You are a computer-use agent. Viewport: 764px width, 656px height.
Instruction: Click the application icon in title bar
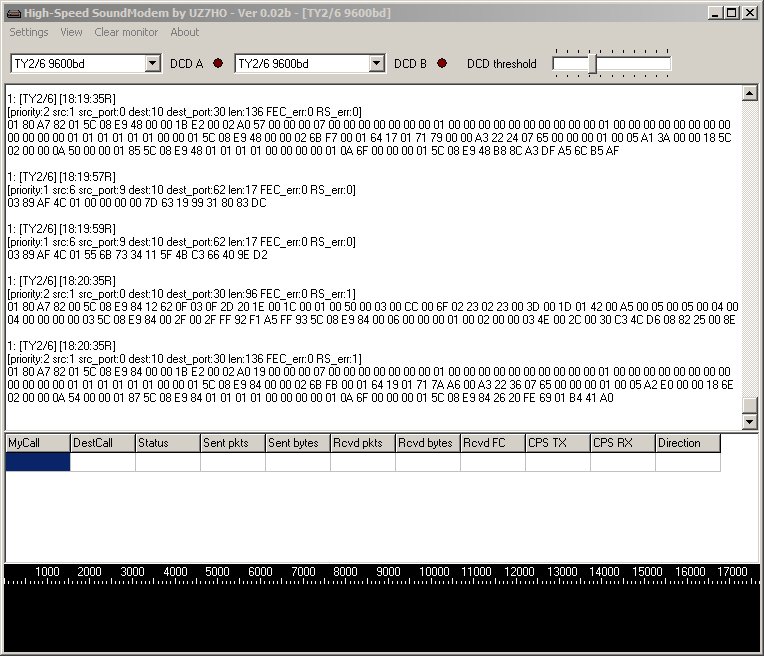point(14,13)
